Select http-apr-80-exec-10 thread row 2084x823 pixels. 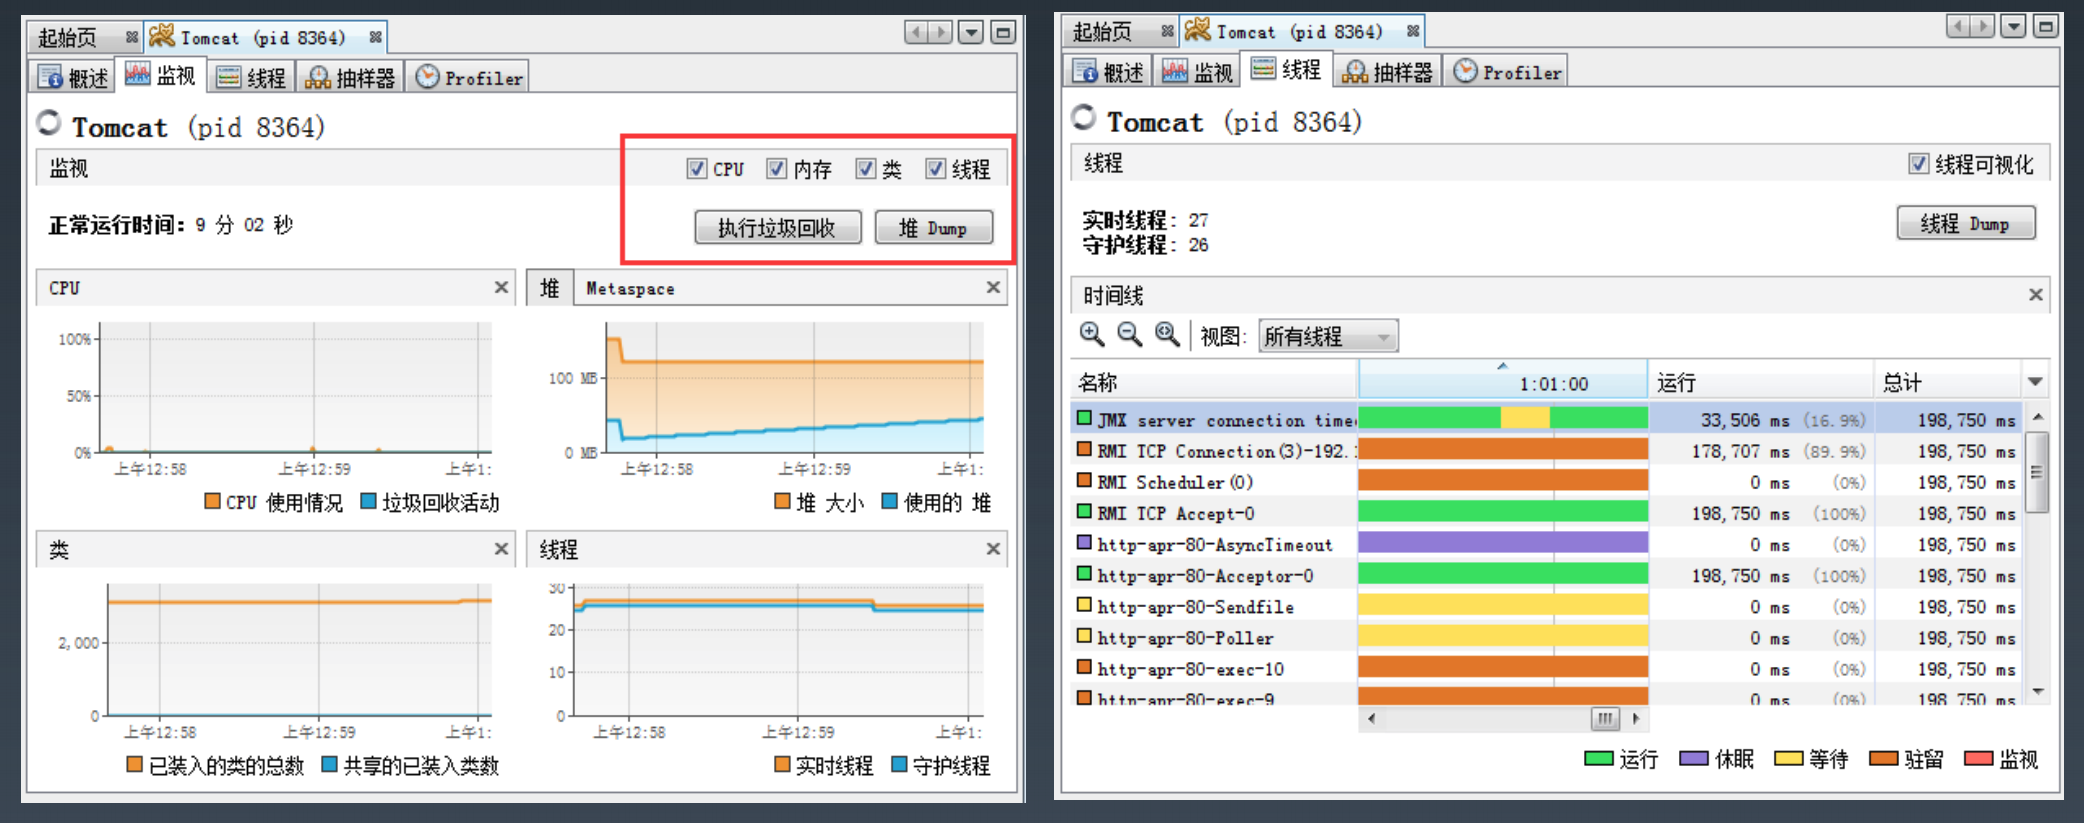[x=1546, y=668]
